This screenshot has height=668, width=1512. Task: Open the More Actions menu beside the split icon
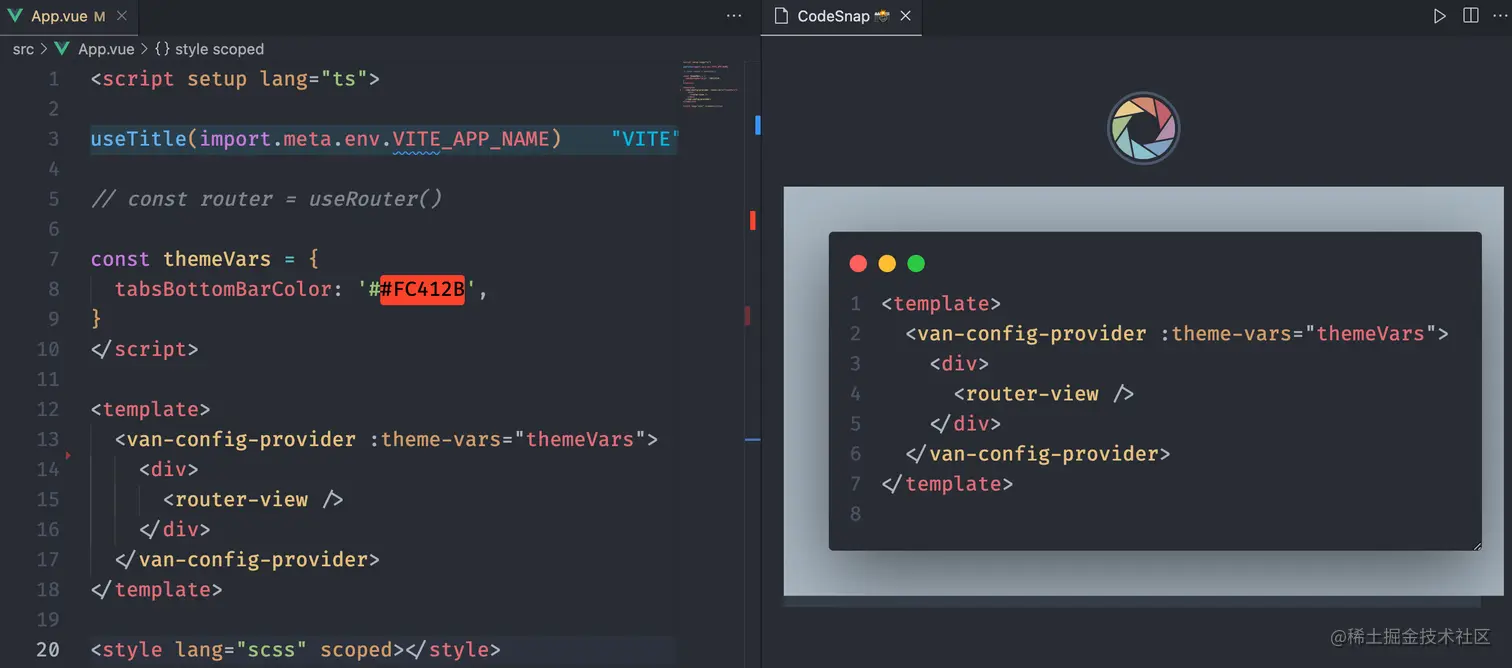click(1501, 16)
